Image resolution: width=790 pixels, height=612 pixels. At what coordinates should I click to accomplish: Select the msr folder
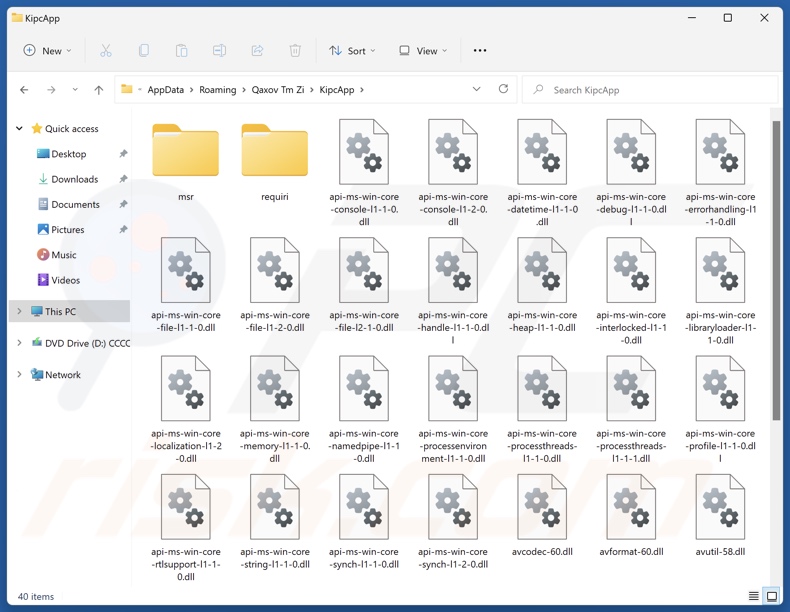[186, 161]
